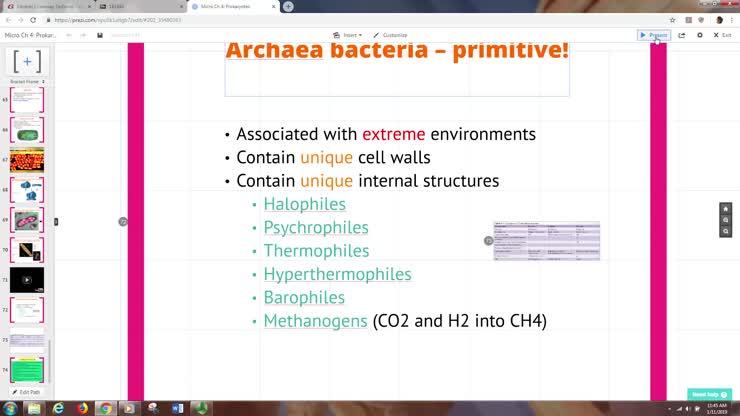The image size is (740, 416).
Task: Select the small purple table image
Action: 547,241
